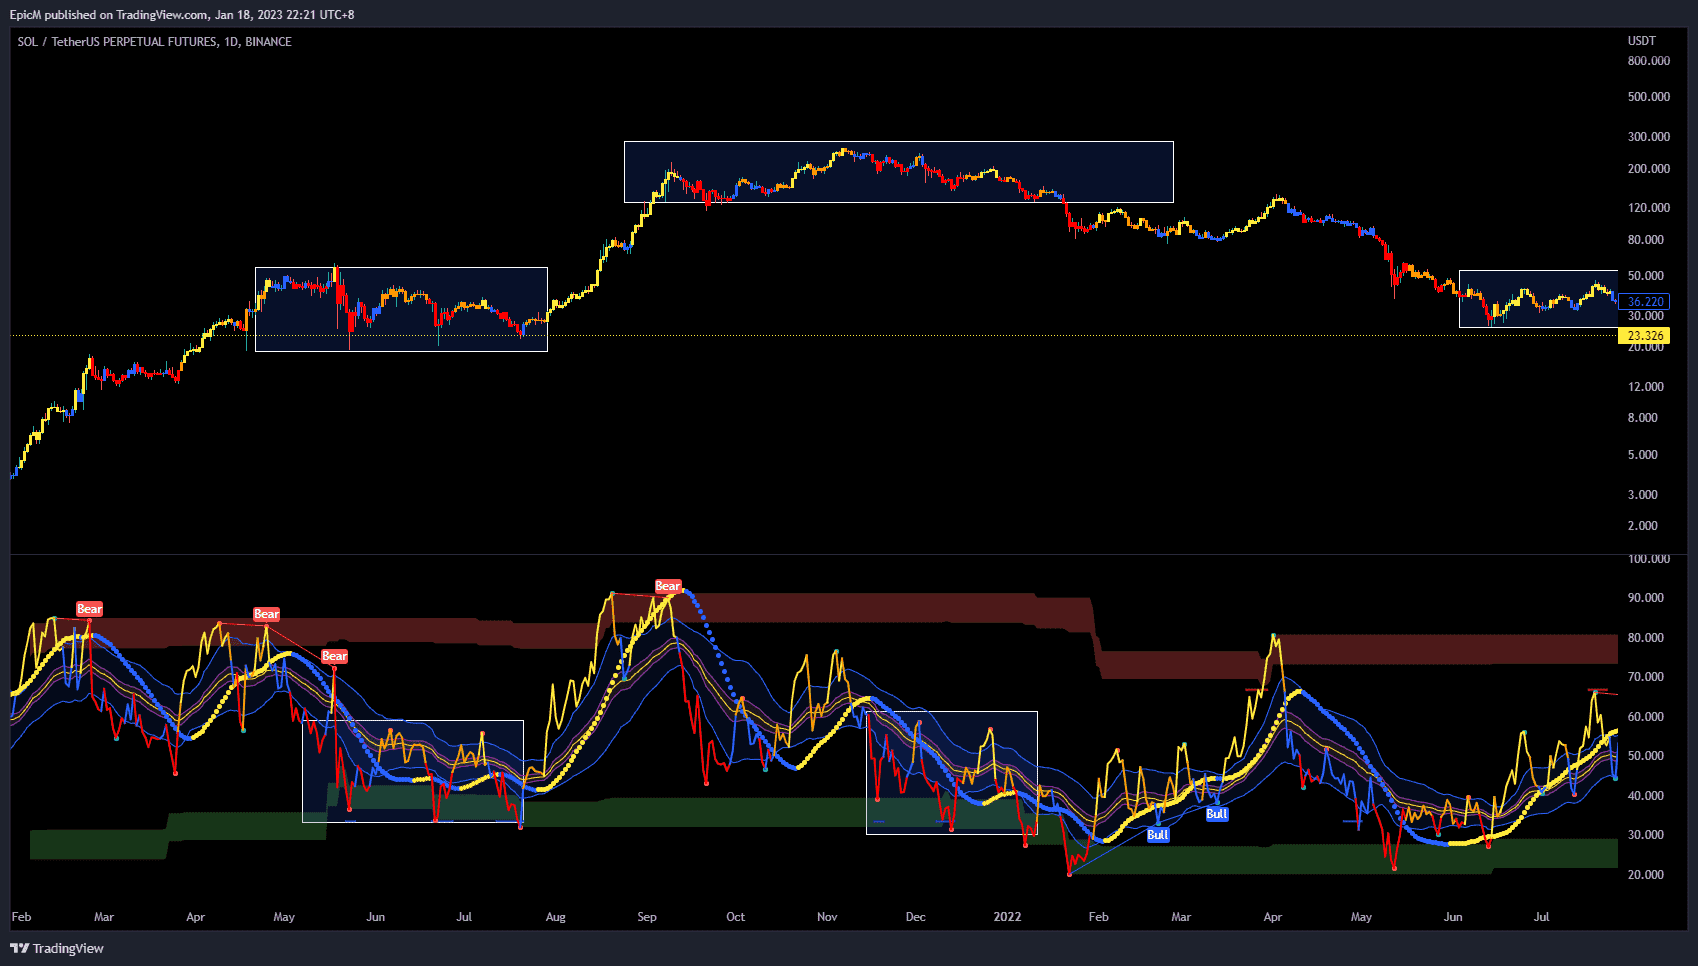Click the 90.000 oscillator scale value
This screenshot has width=1698, height=966.
[1646, 598]
